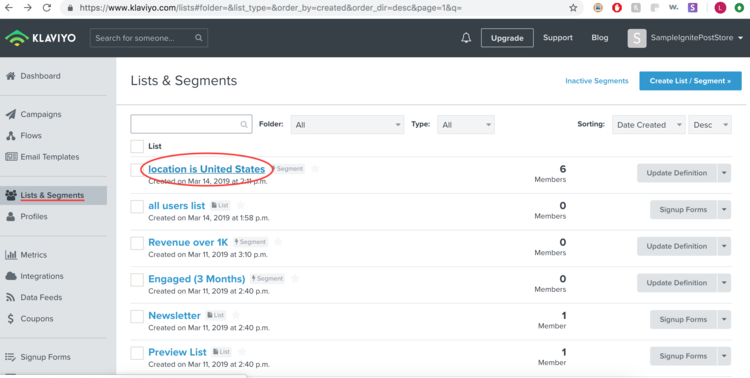The width and height of the screenshot is (750, 378).
Task: Open SampleIgnitePostStore account menu
Action: coord(696,38)
